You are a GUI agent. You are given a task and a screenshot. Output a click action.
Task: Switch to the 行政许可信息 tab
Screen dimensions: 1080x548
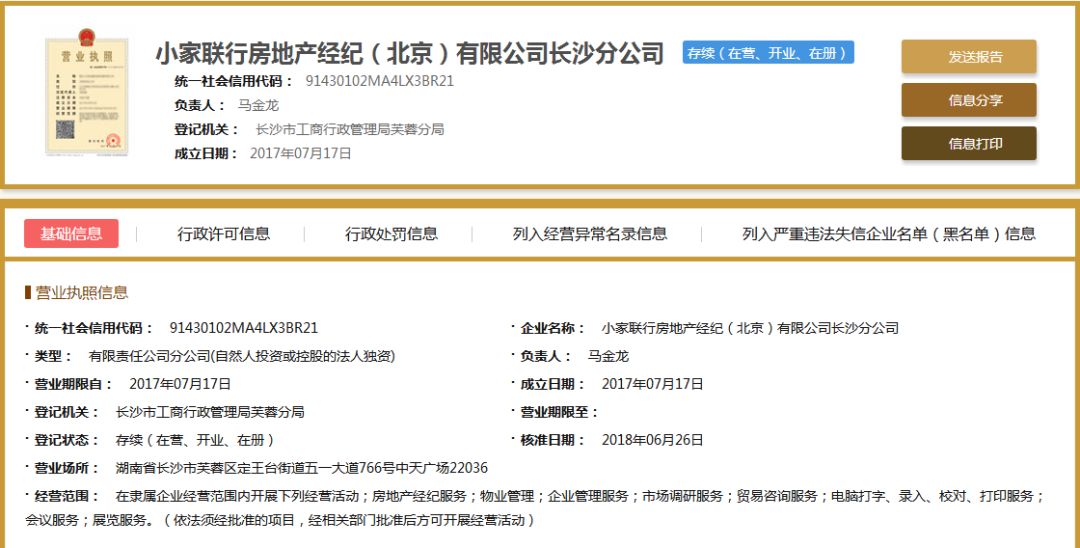pos(223,234)
